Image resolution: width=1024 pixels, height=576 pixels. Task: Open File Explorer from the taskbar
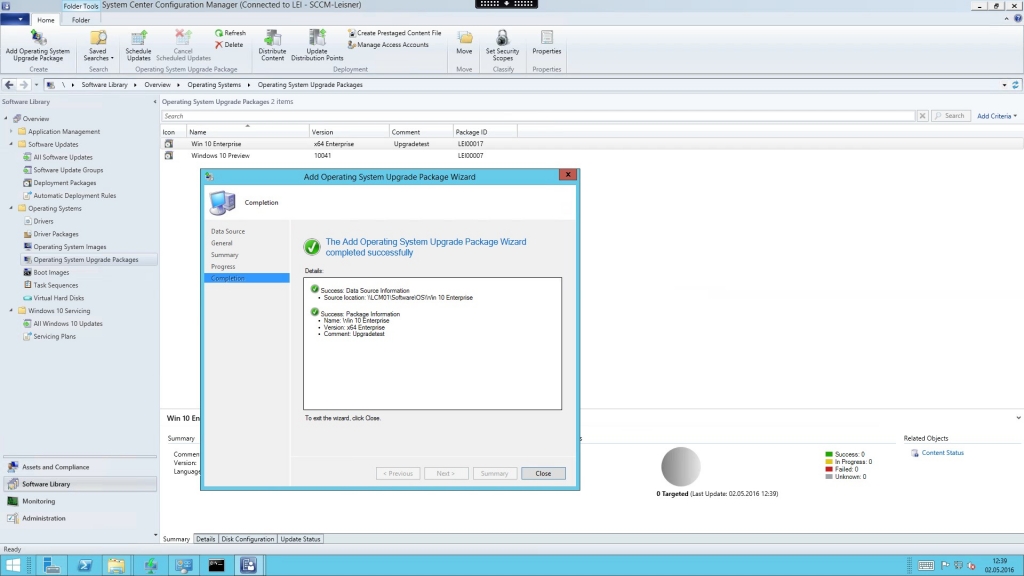[x=116, y=566]
